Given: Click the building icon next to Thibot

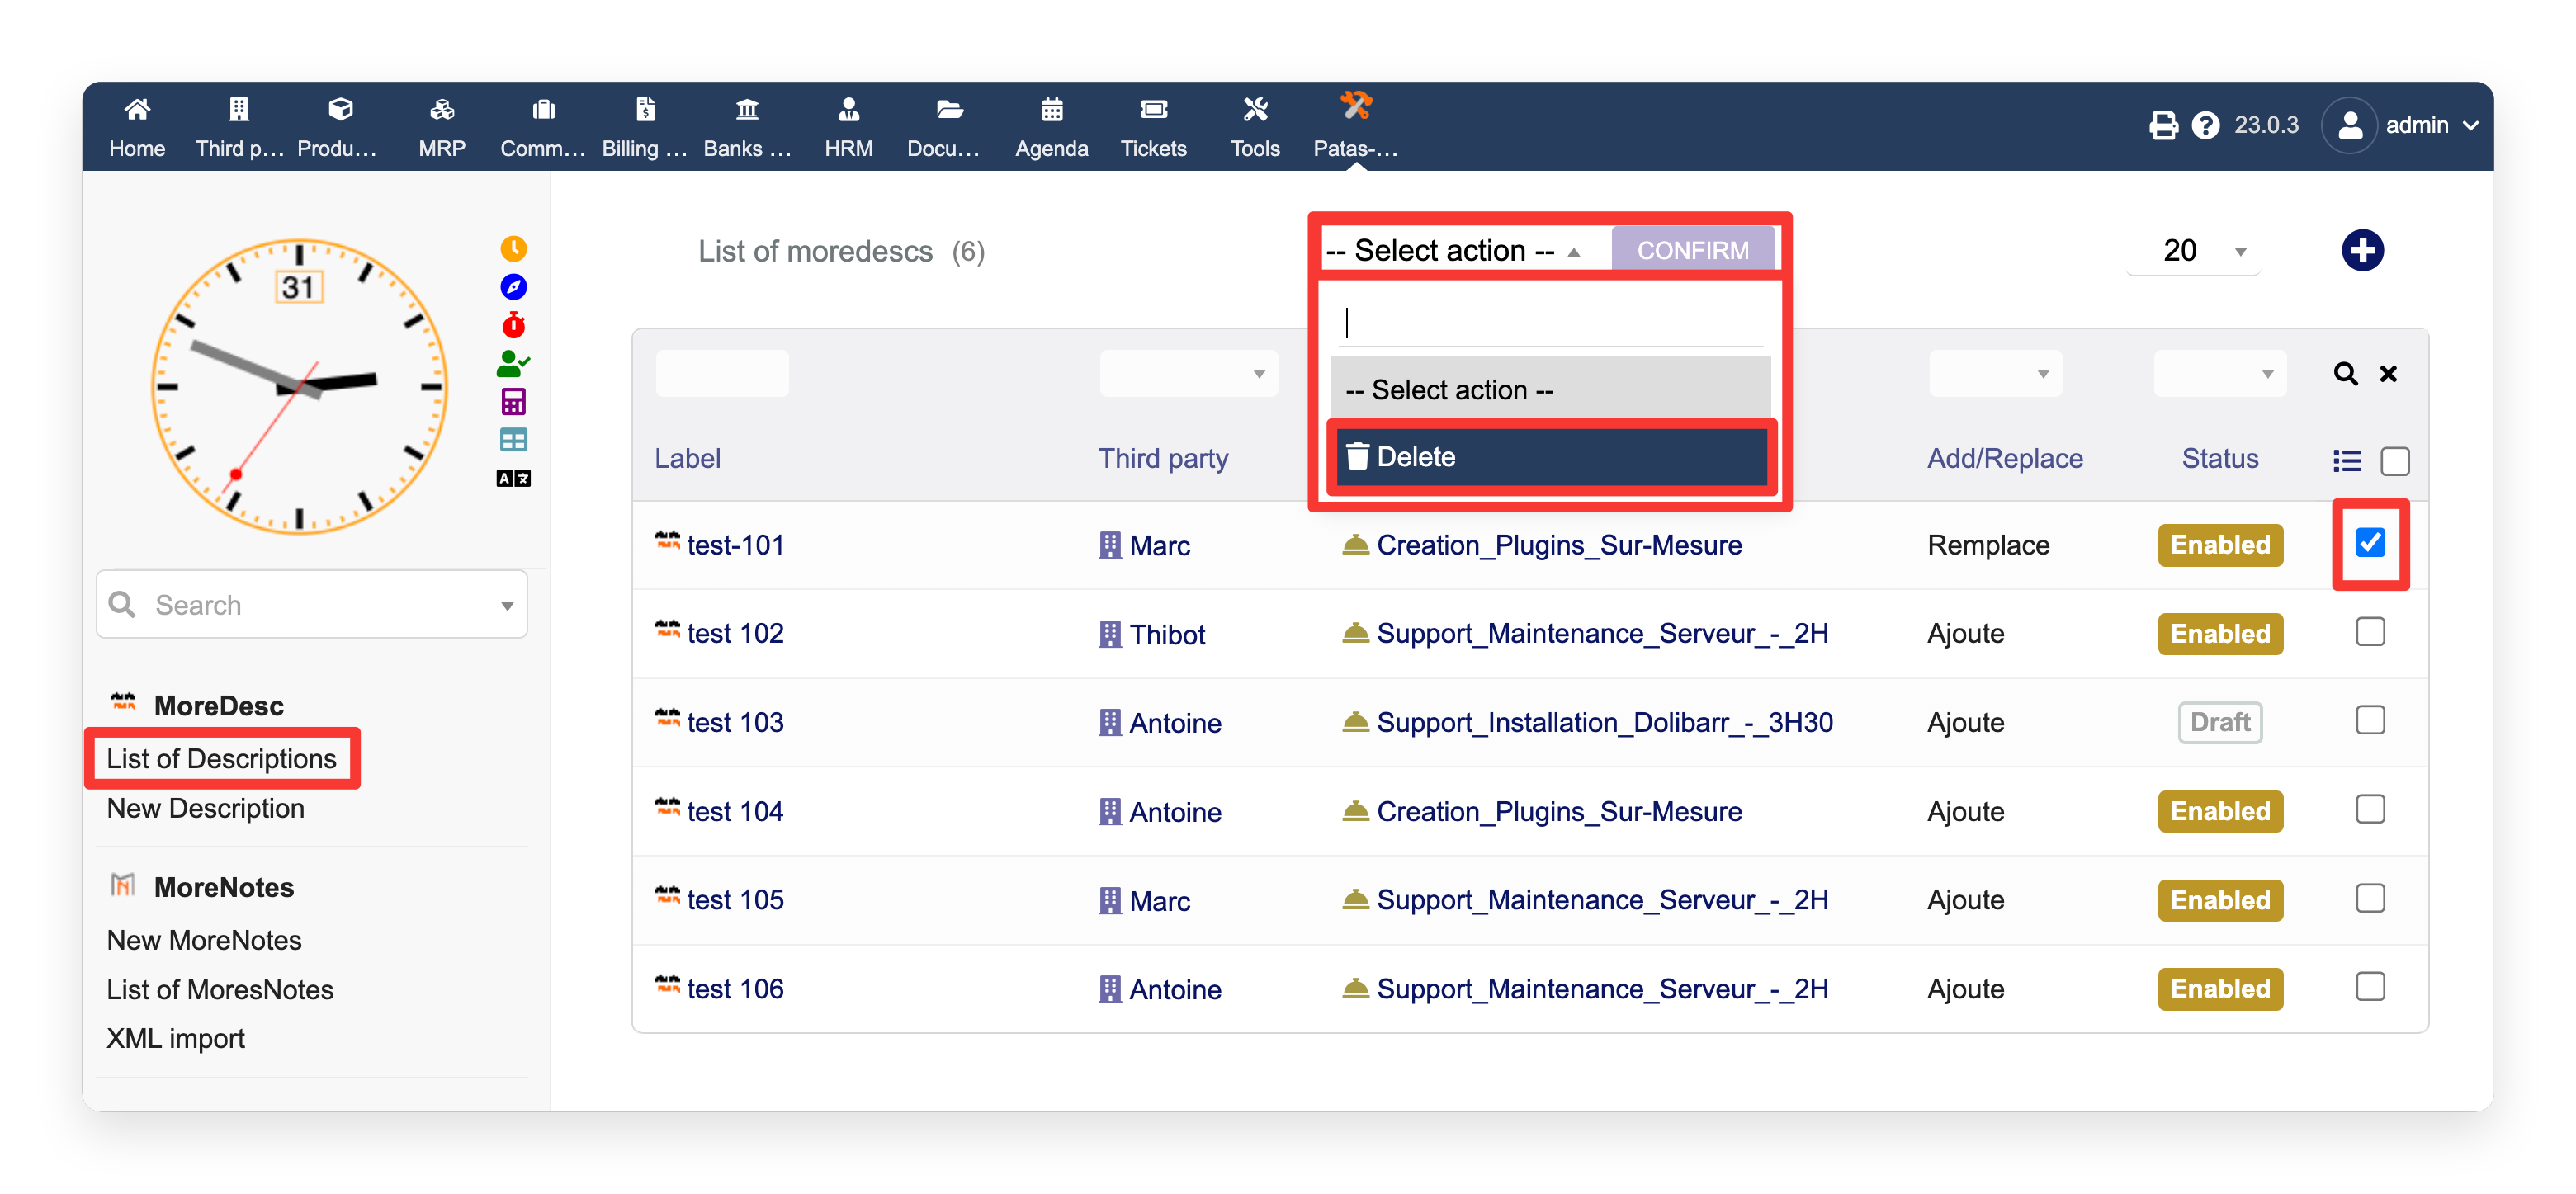Looking at the screenshot, I should [x=1109, y=634].
